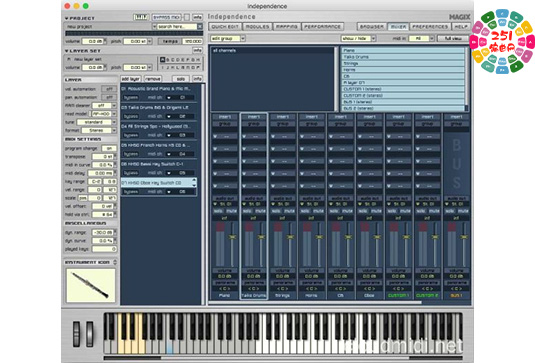Click the search here field
The width and height of the screenshot is (535, 363).
pos(177,27)
